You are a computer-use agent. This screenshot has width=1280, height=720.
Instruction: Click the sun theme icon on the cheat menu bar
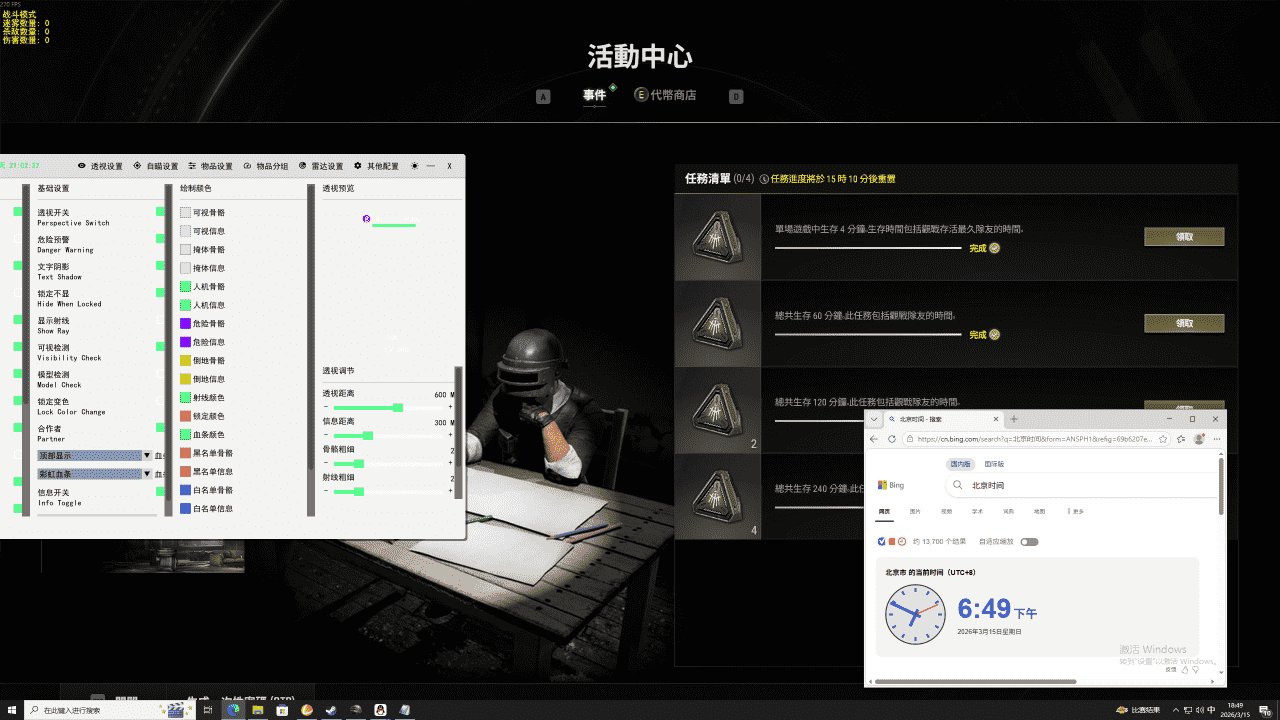(413, 166)
